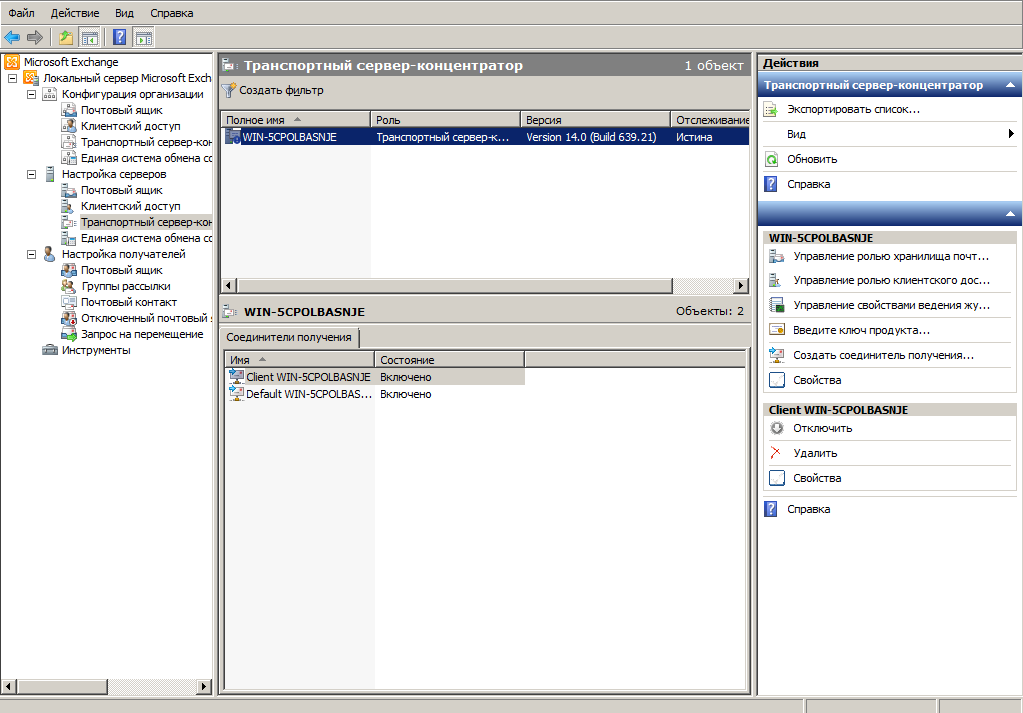Click the Инструменты toolbox icon in the tree
The height and width of the screenshot is (713, 1023).
click(x=50, y=350)
